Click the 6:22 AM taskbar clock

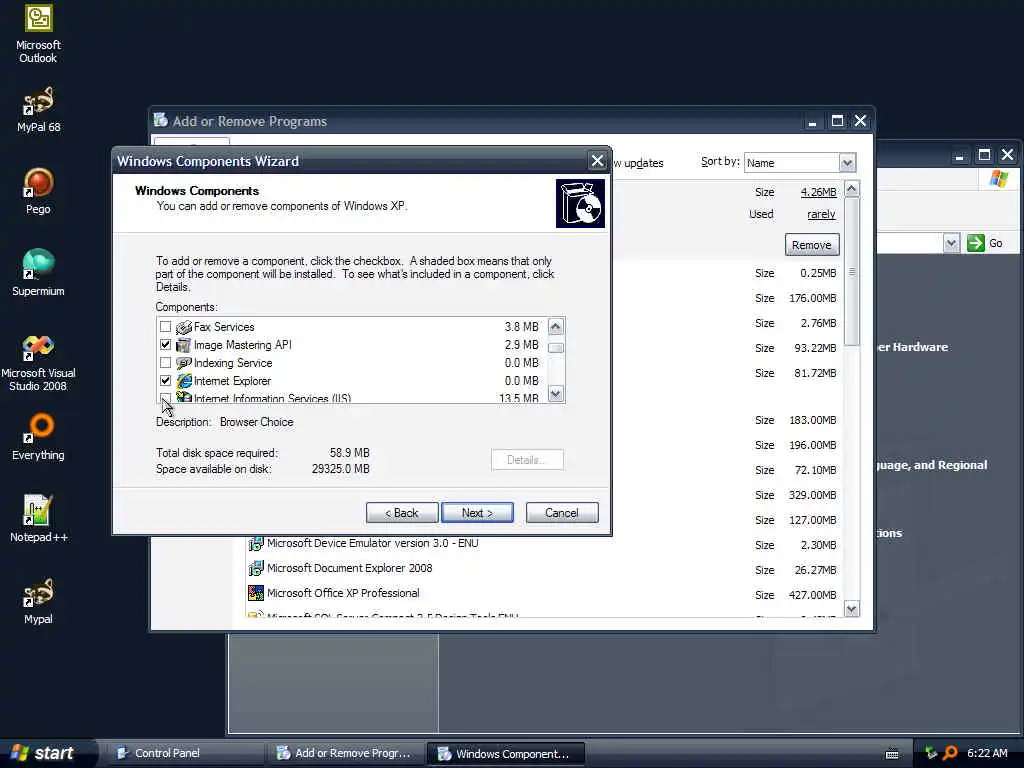[987, 753]
